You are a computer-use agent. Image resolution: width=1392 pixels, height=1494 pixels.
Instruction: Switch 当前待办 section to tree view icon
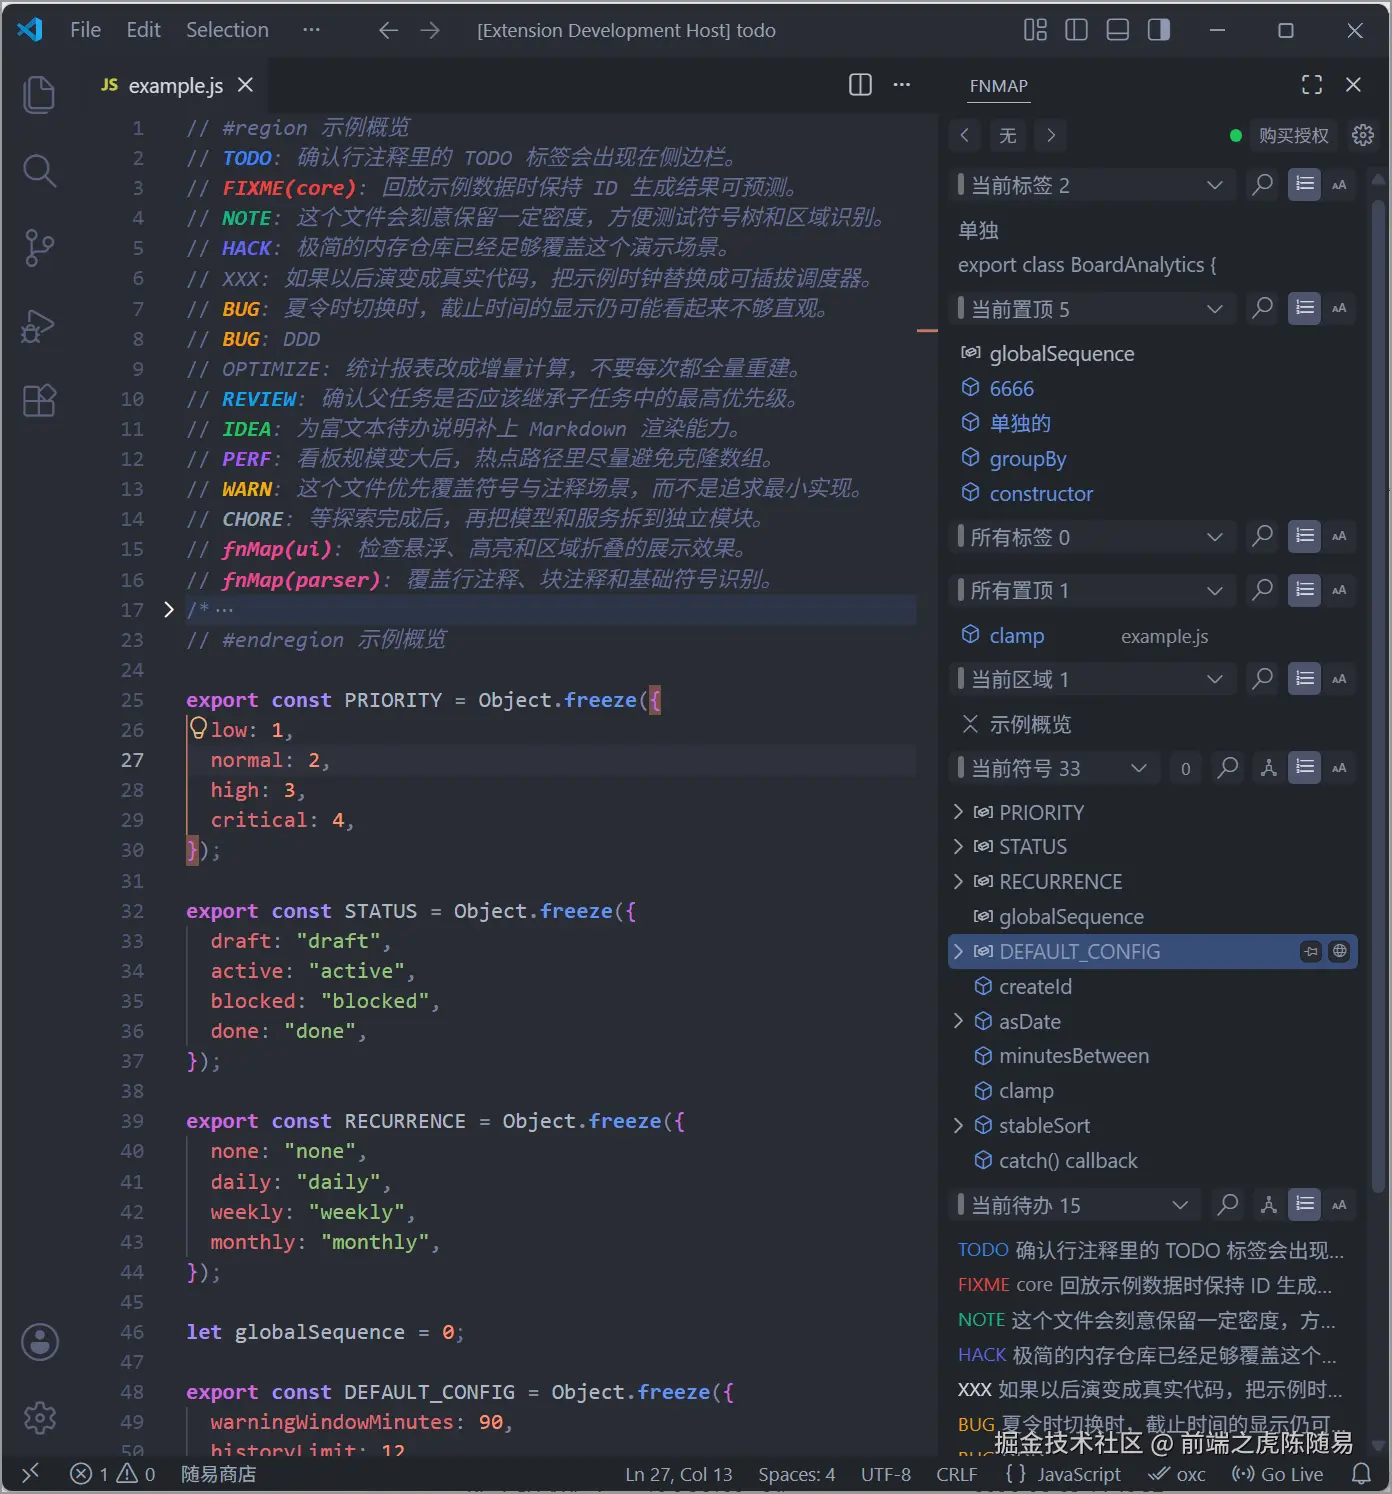click(x=1269, y=1205)
